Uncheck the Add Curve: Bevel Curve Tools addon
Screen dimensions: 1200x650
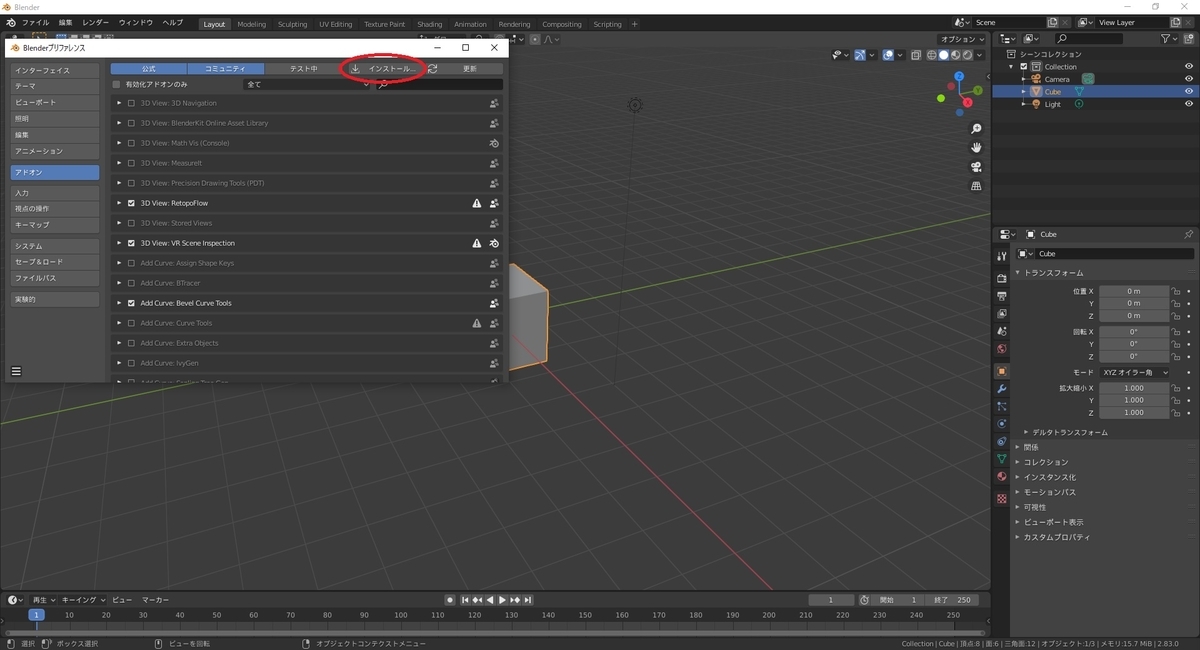[131, 303]
